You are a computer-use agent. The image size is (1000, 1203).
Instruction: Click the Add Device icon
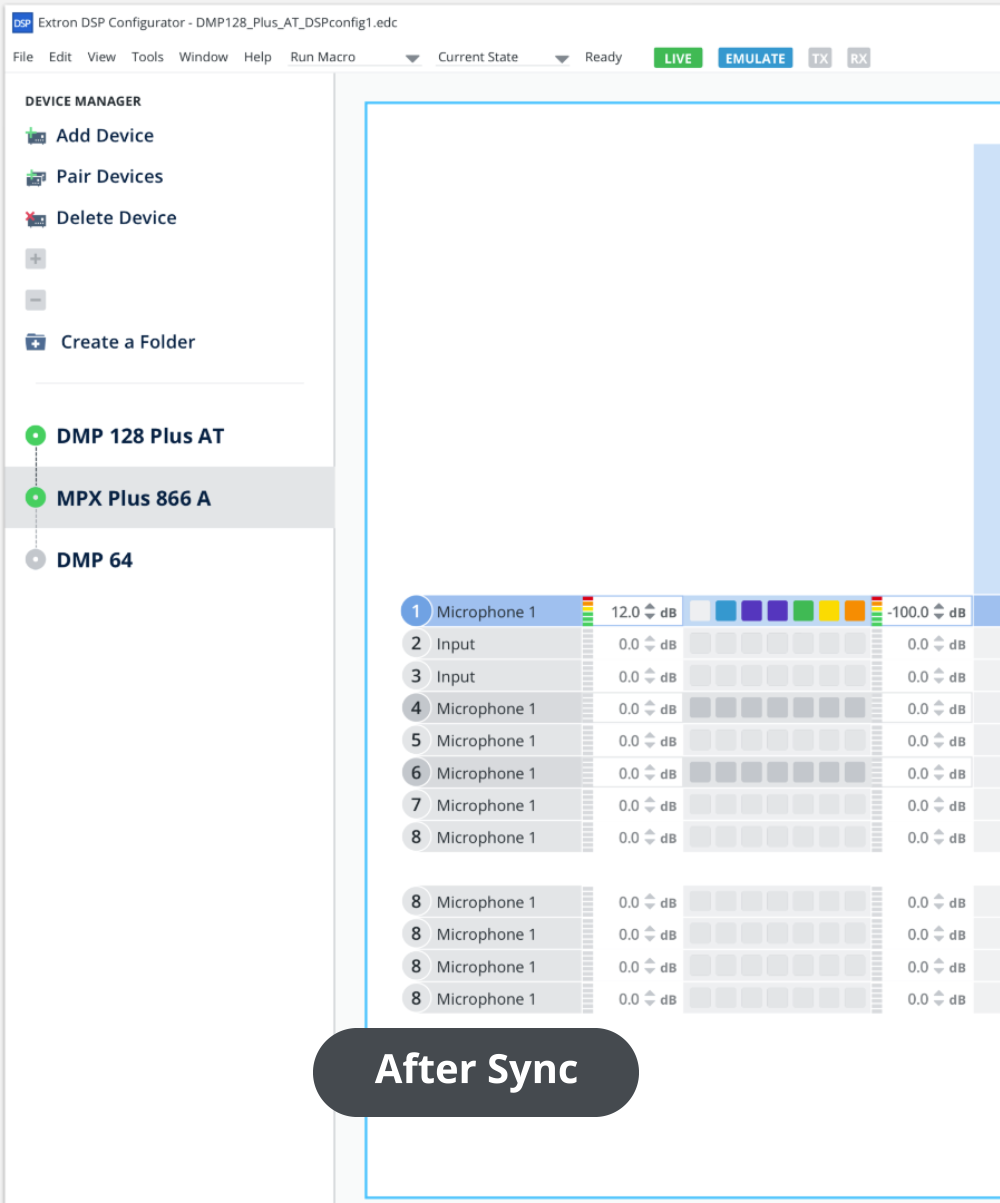pos(33,135)
